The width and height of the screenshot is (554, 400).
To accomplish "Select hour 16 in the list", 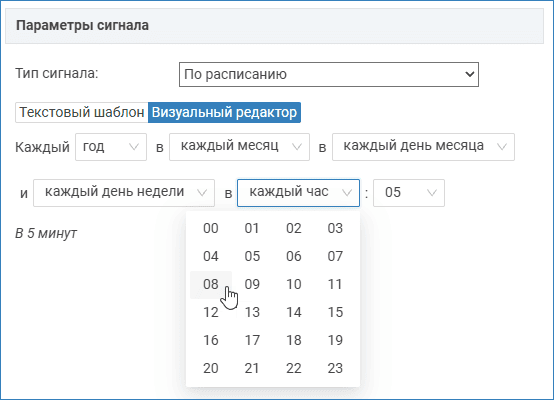I will (211, 341).
